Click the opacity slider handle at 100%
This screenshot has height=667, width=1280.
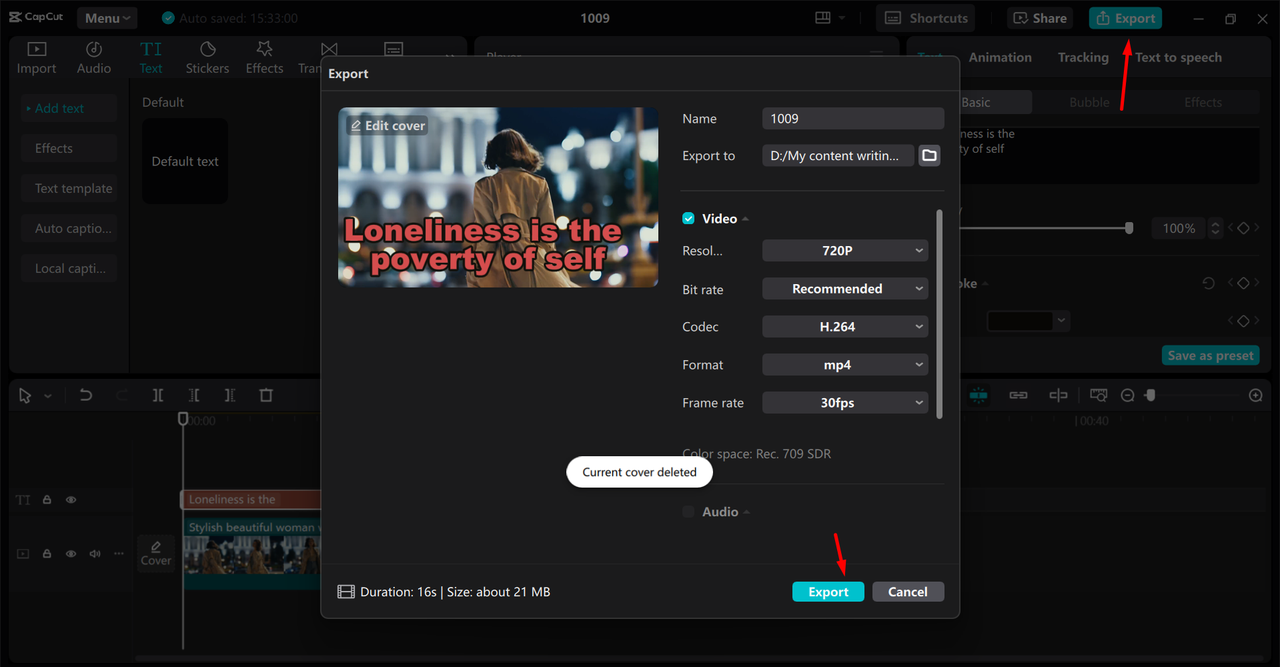(1129, 228)
